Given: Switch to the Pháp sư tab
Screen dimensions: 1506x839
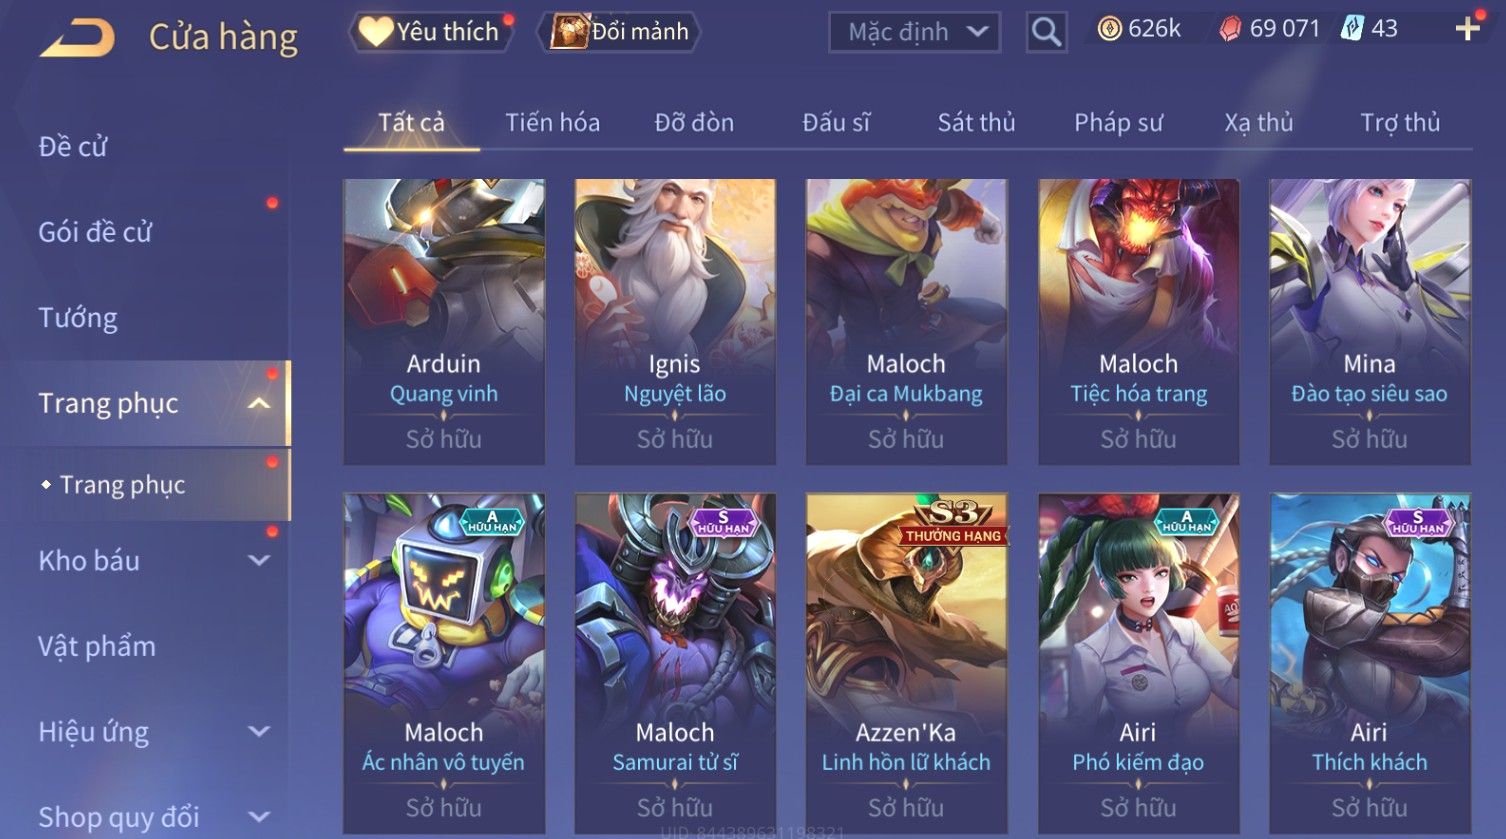Looking at the screenshot, I should click(x=1118, y=123).
